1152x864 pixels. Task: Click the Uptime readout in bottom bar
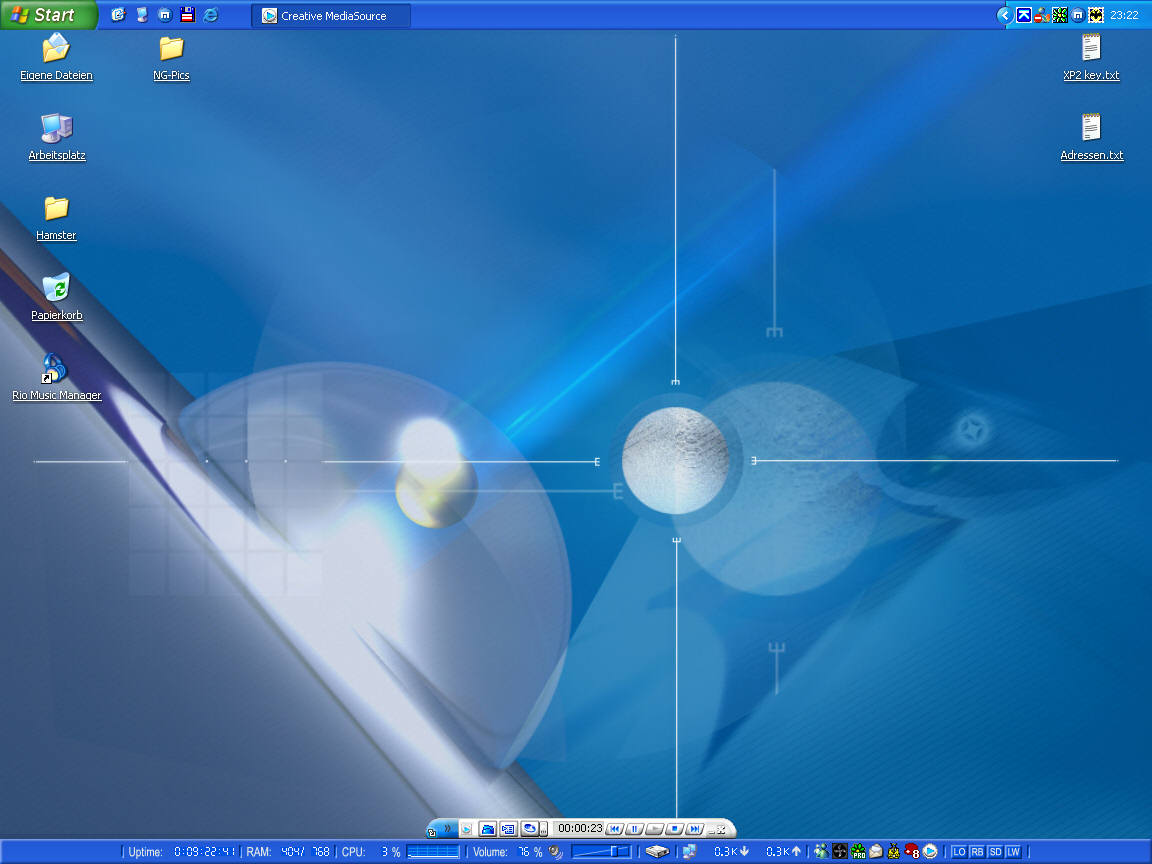click(181, 852)
